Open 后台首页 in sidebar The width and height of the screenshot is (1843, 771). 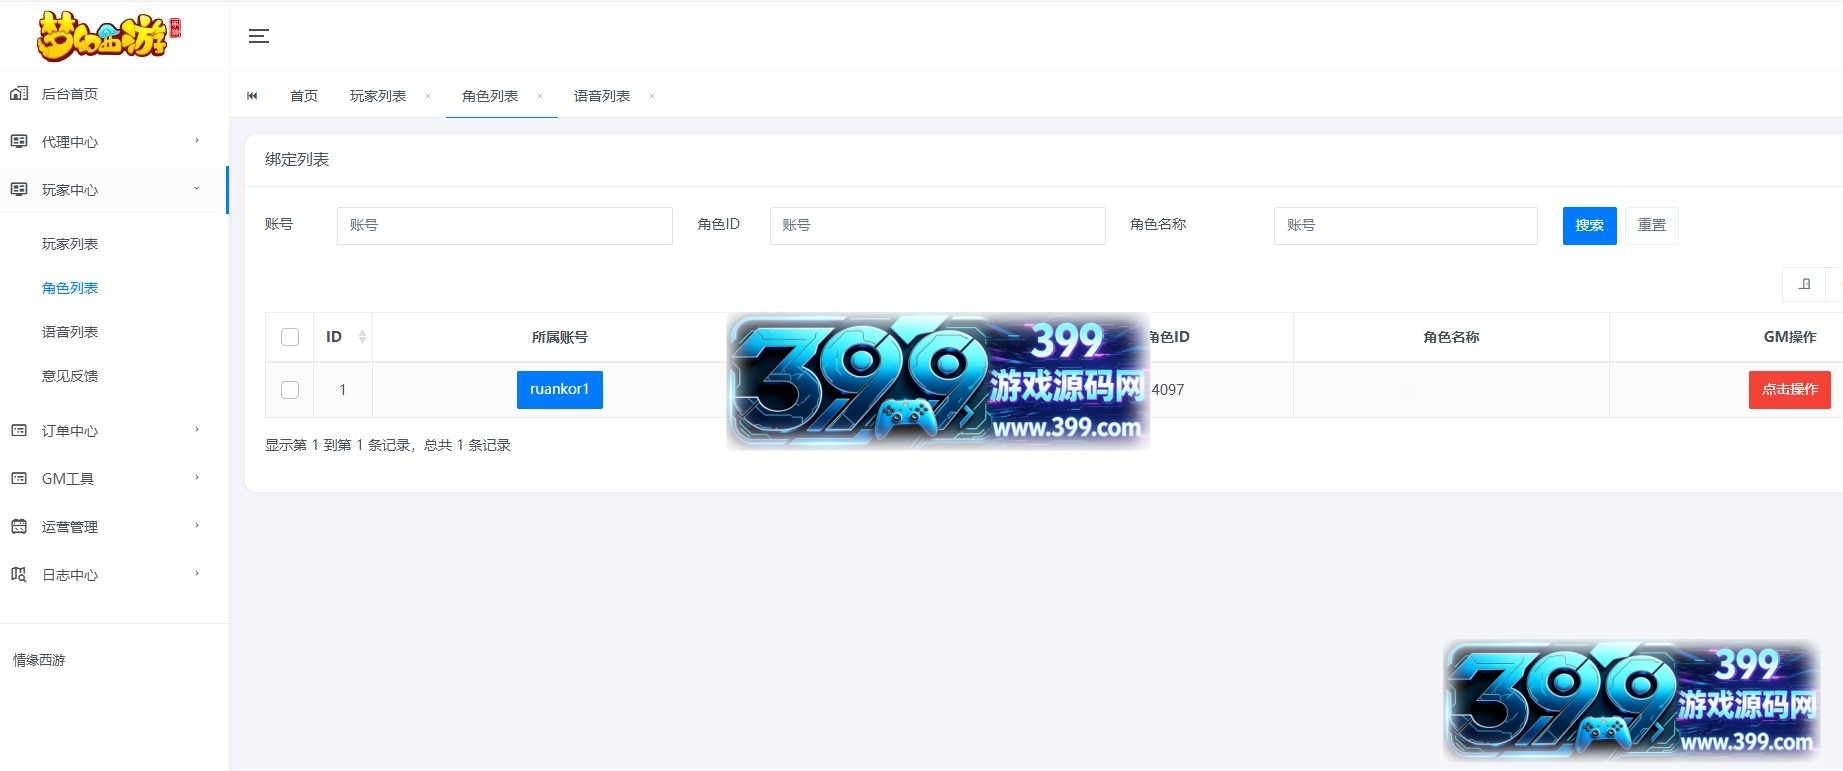[x=70, y=94]
